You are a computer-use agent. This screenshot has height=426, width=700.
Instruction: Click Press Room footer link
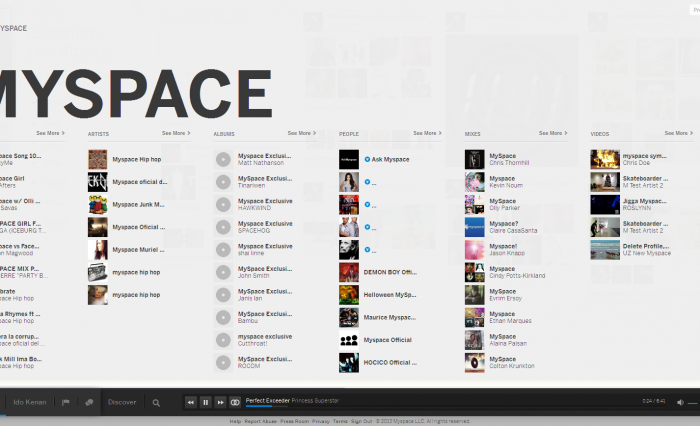coord(294,421)
